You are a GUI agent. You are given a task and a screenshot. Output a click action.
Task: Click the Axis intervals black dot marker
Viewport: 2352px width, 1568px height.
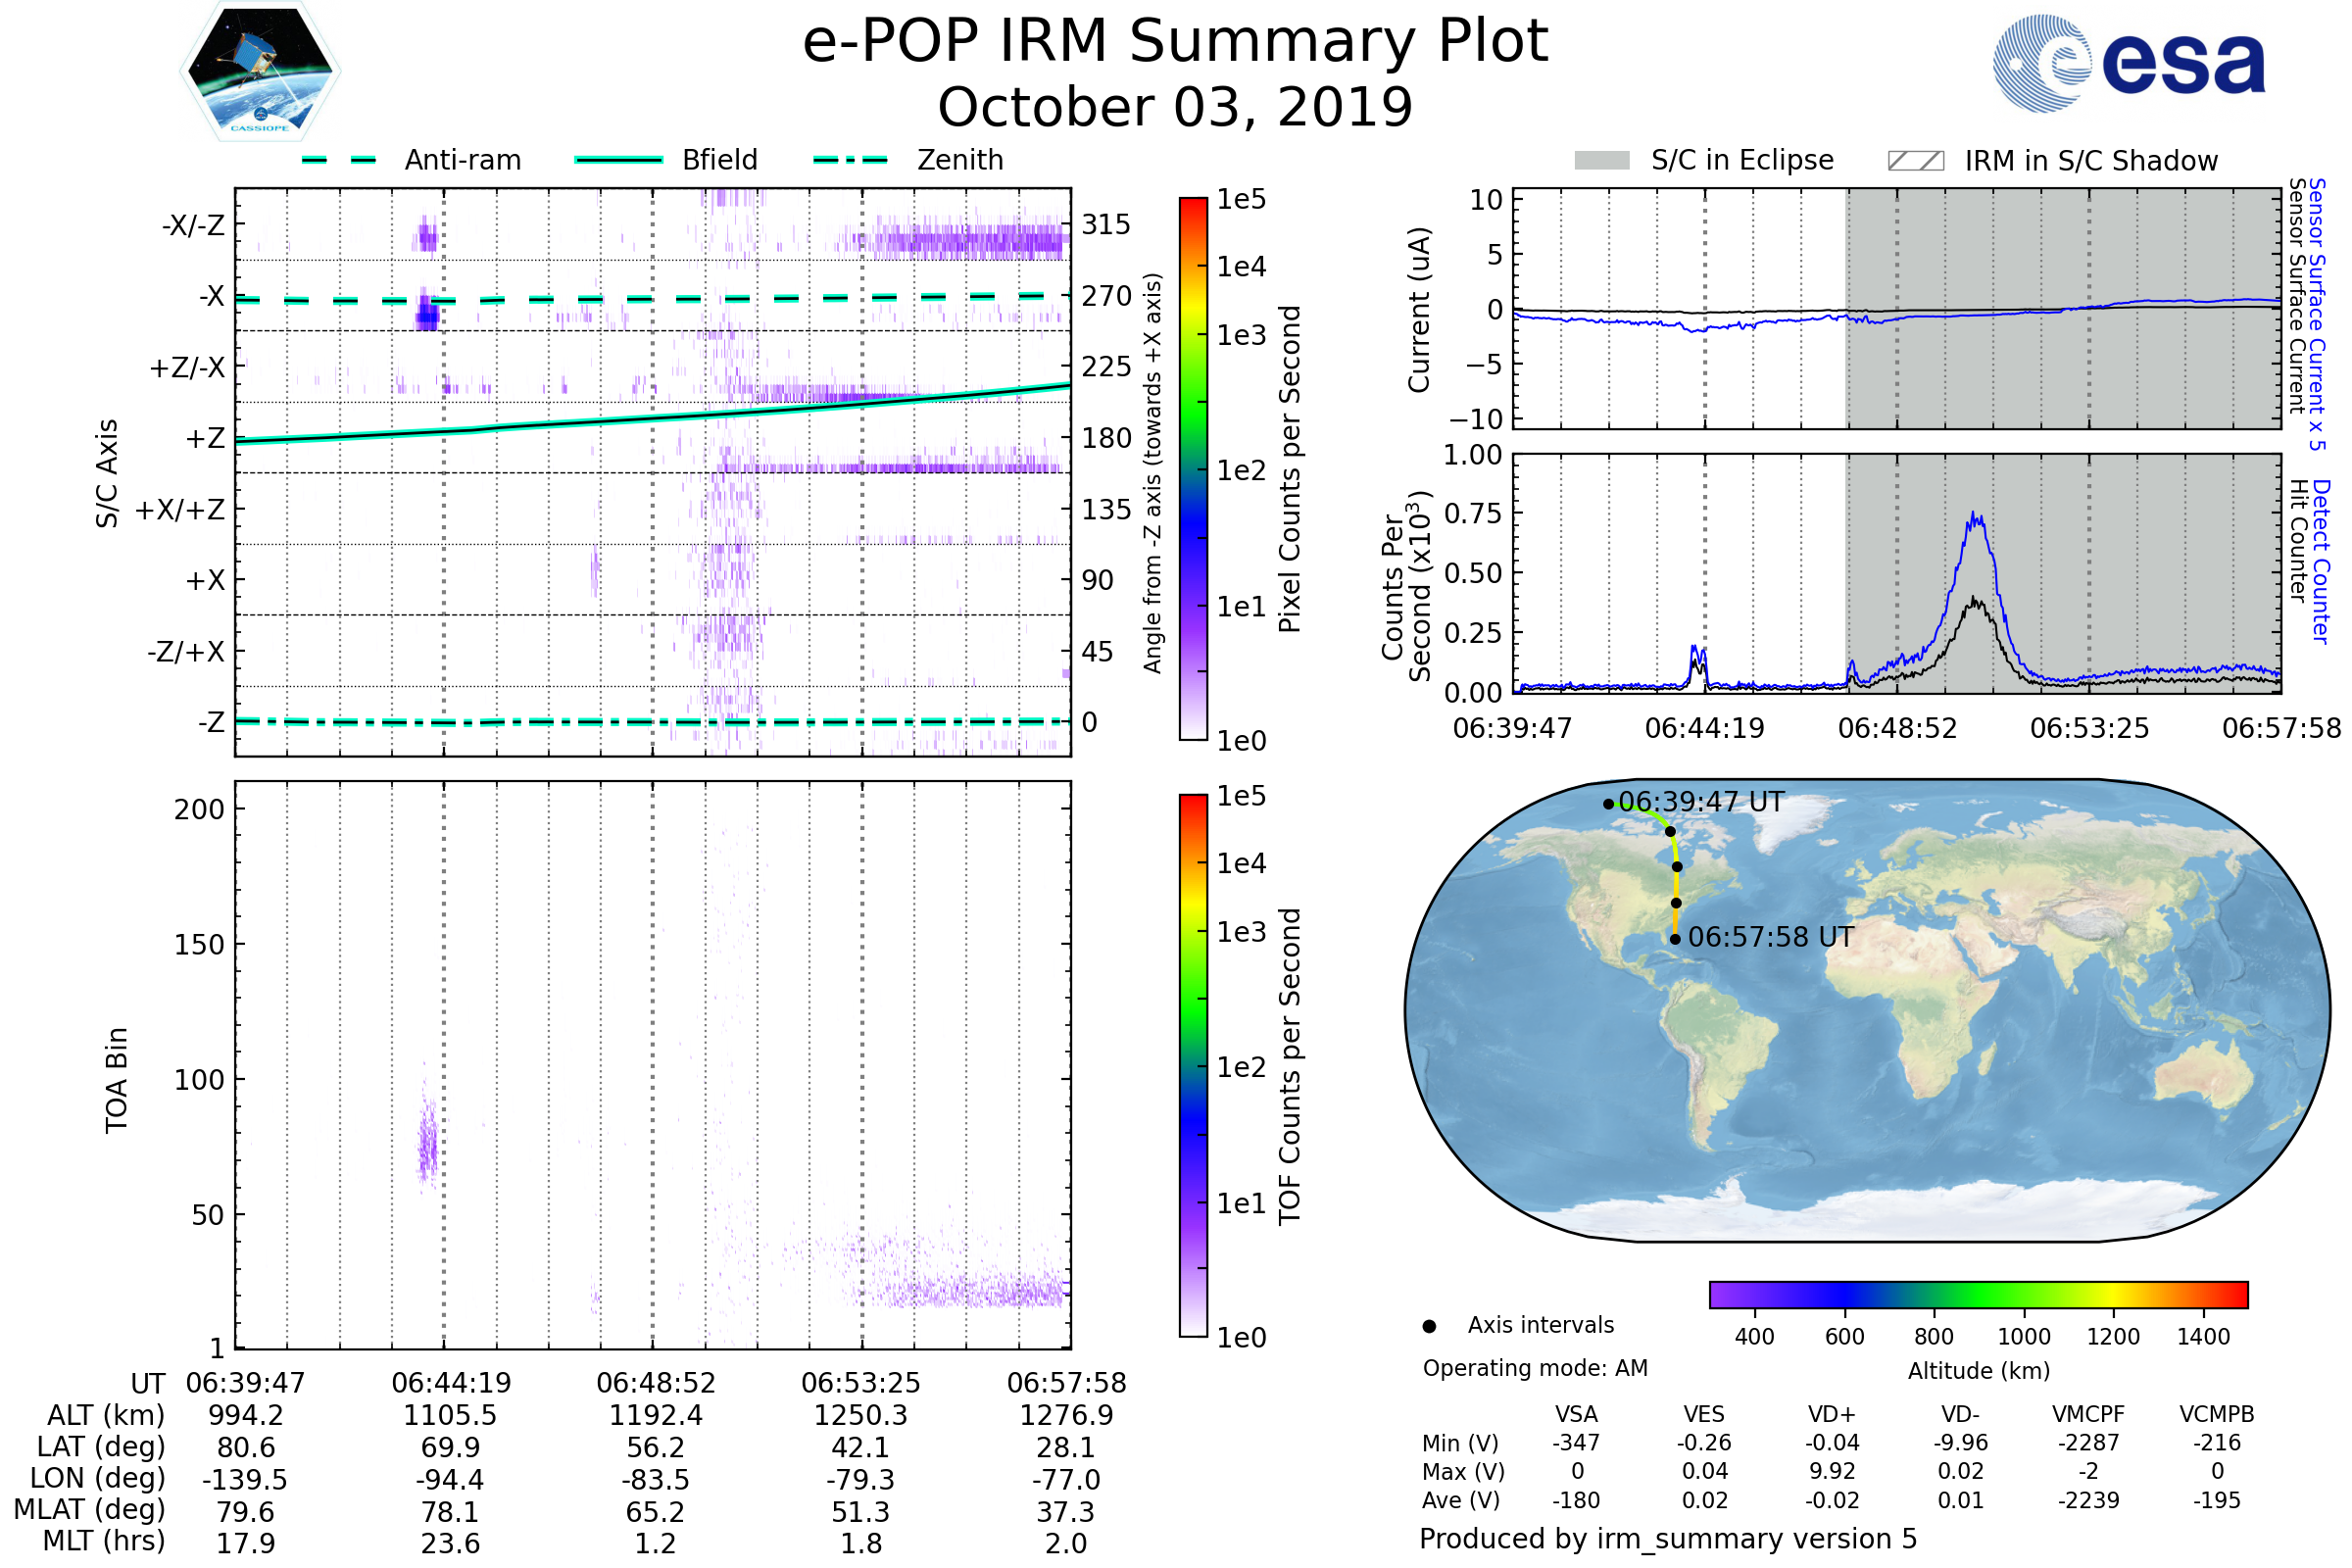tap(1429, 1326)
